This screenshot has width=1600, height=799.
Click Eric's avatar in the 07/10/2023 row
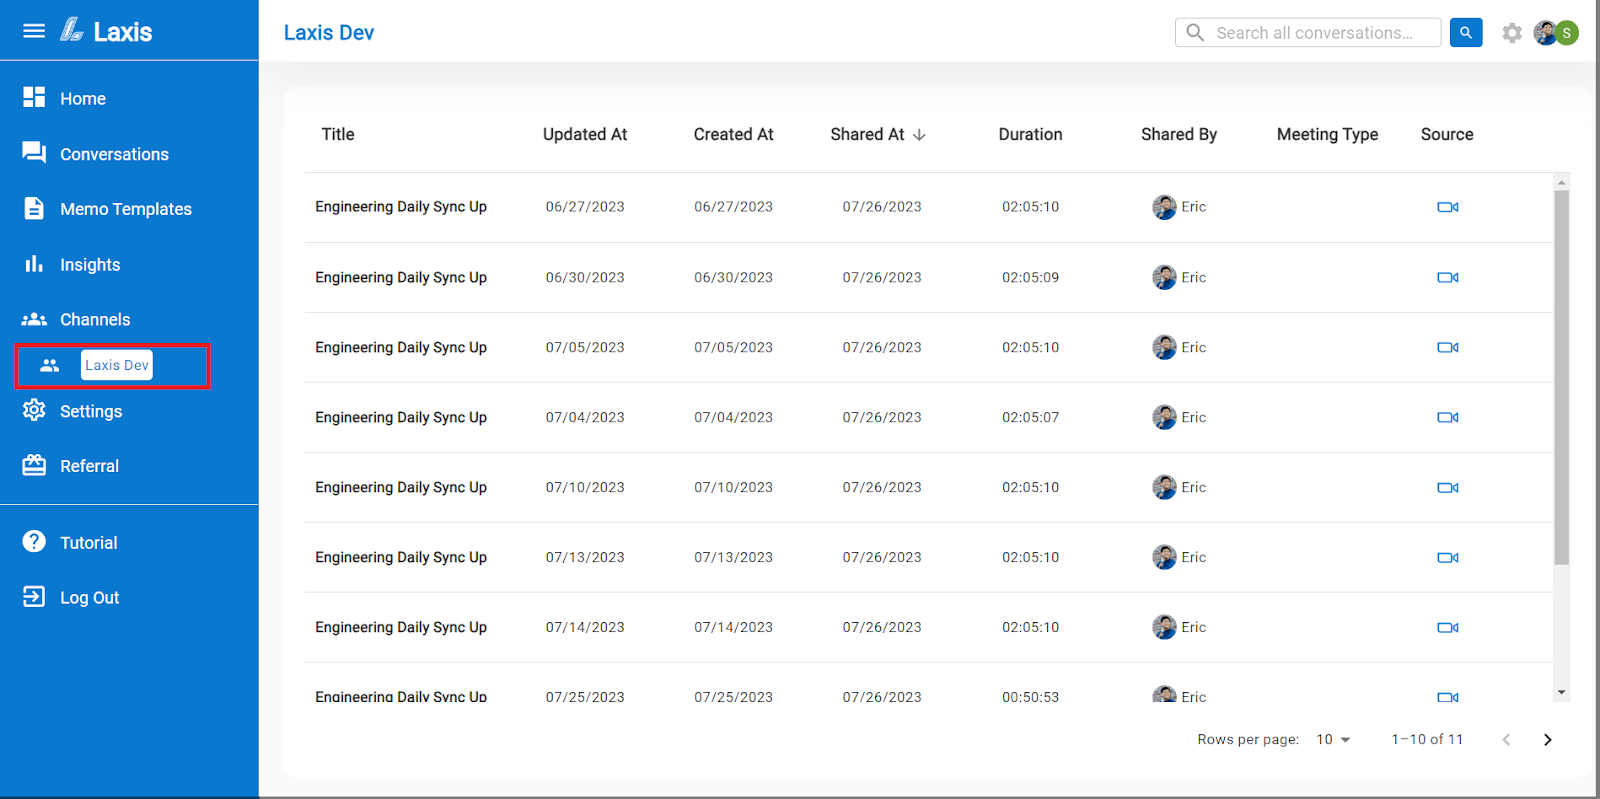coord(1164,487)
